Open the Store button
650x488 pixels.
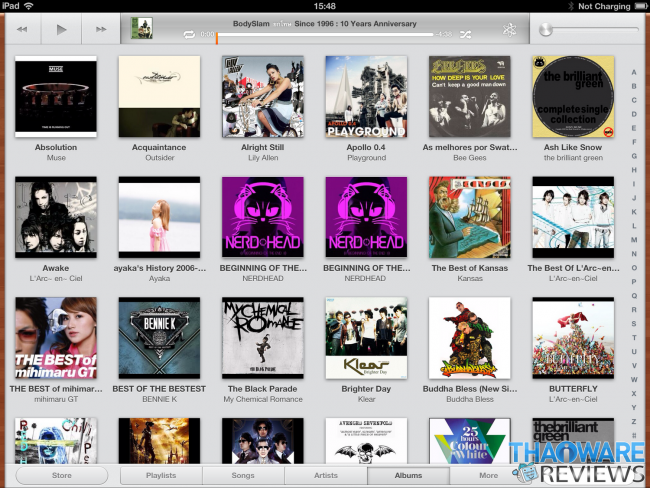[x=62, y=476]
